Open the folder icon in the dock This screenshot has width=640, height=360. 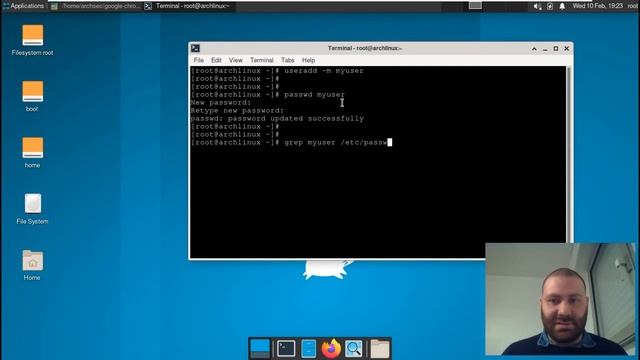click(380, 349)
